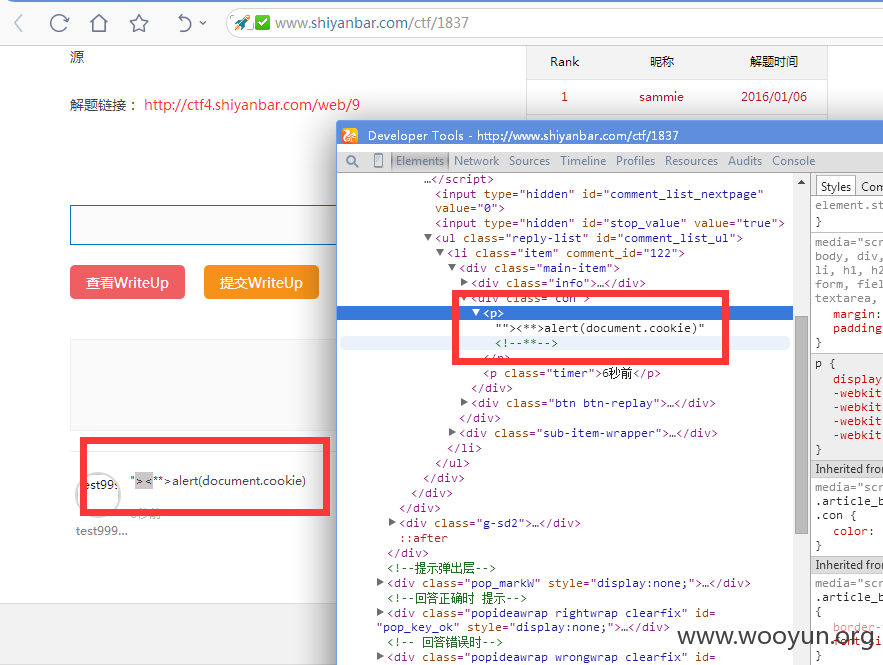The image size is (883, 665).
Task: Expand the div class info node
Action: point(464,282)
